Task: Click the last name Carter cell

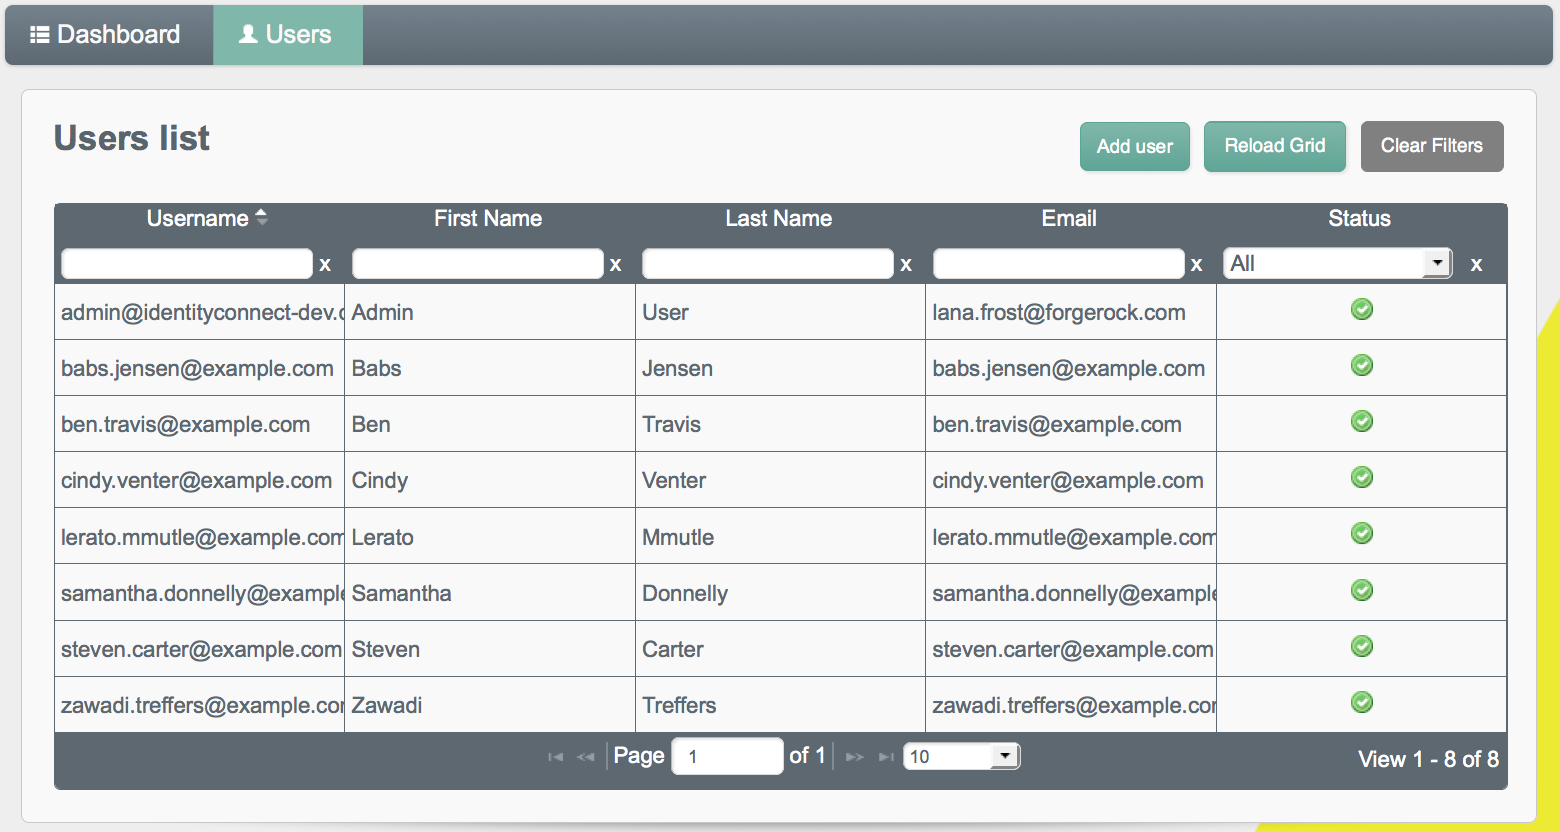Action: tap(780, 649)
